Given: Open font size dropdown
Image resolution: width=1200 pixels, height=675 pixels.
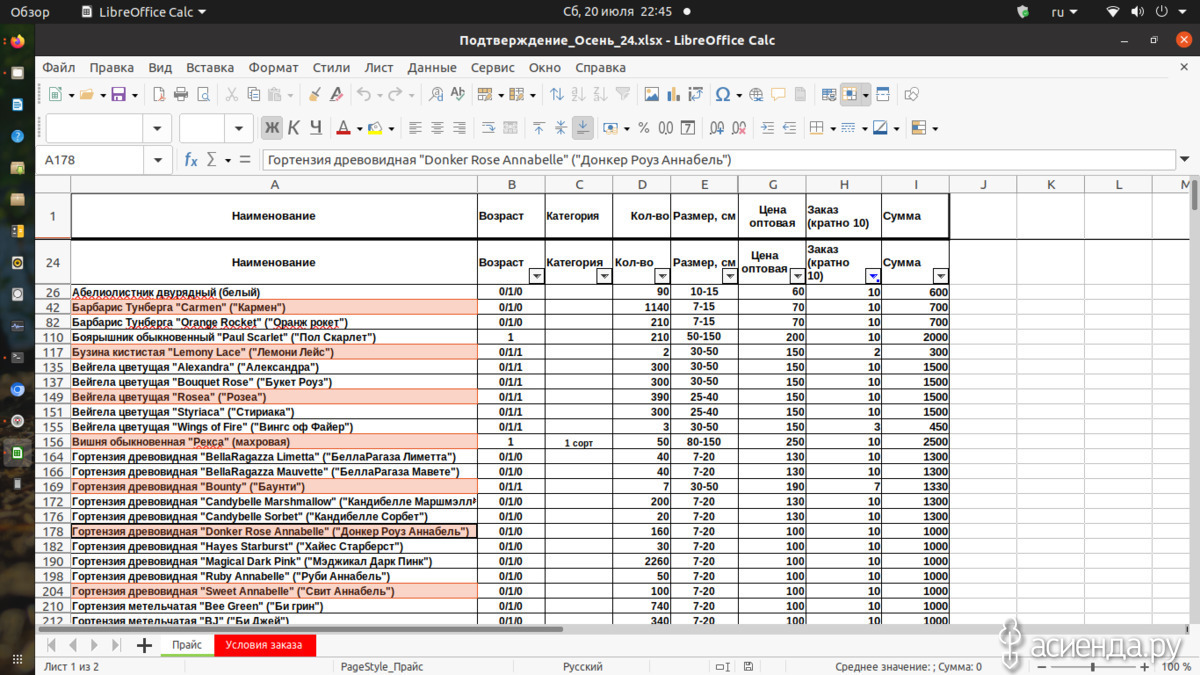Looking at the screenshot, I should point(238,128).
